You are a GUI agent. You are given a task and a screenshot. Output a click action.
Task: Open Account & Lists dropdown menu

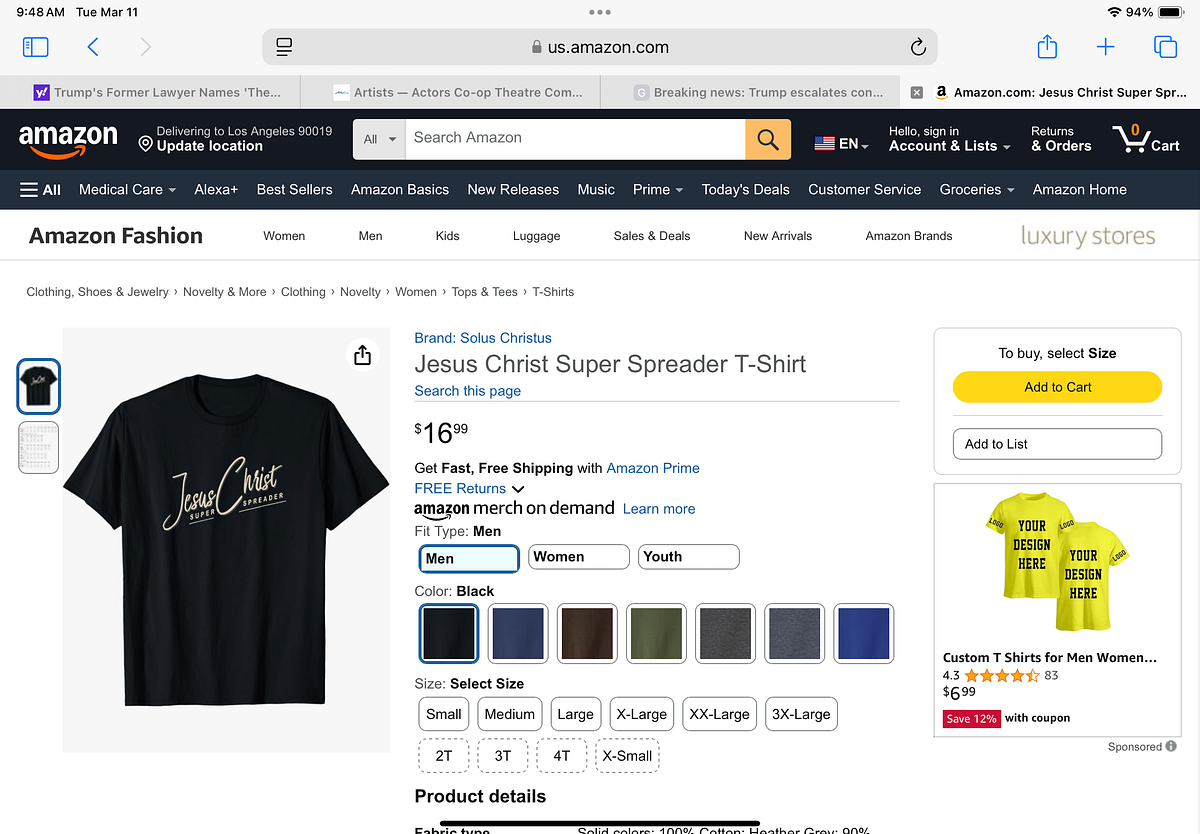943,139
